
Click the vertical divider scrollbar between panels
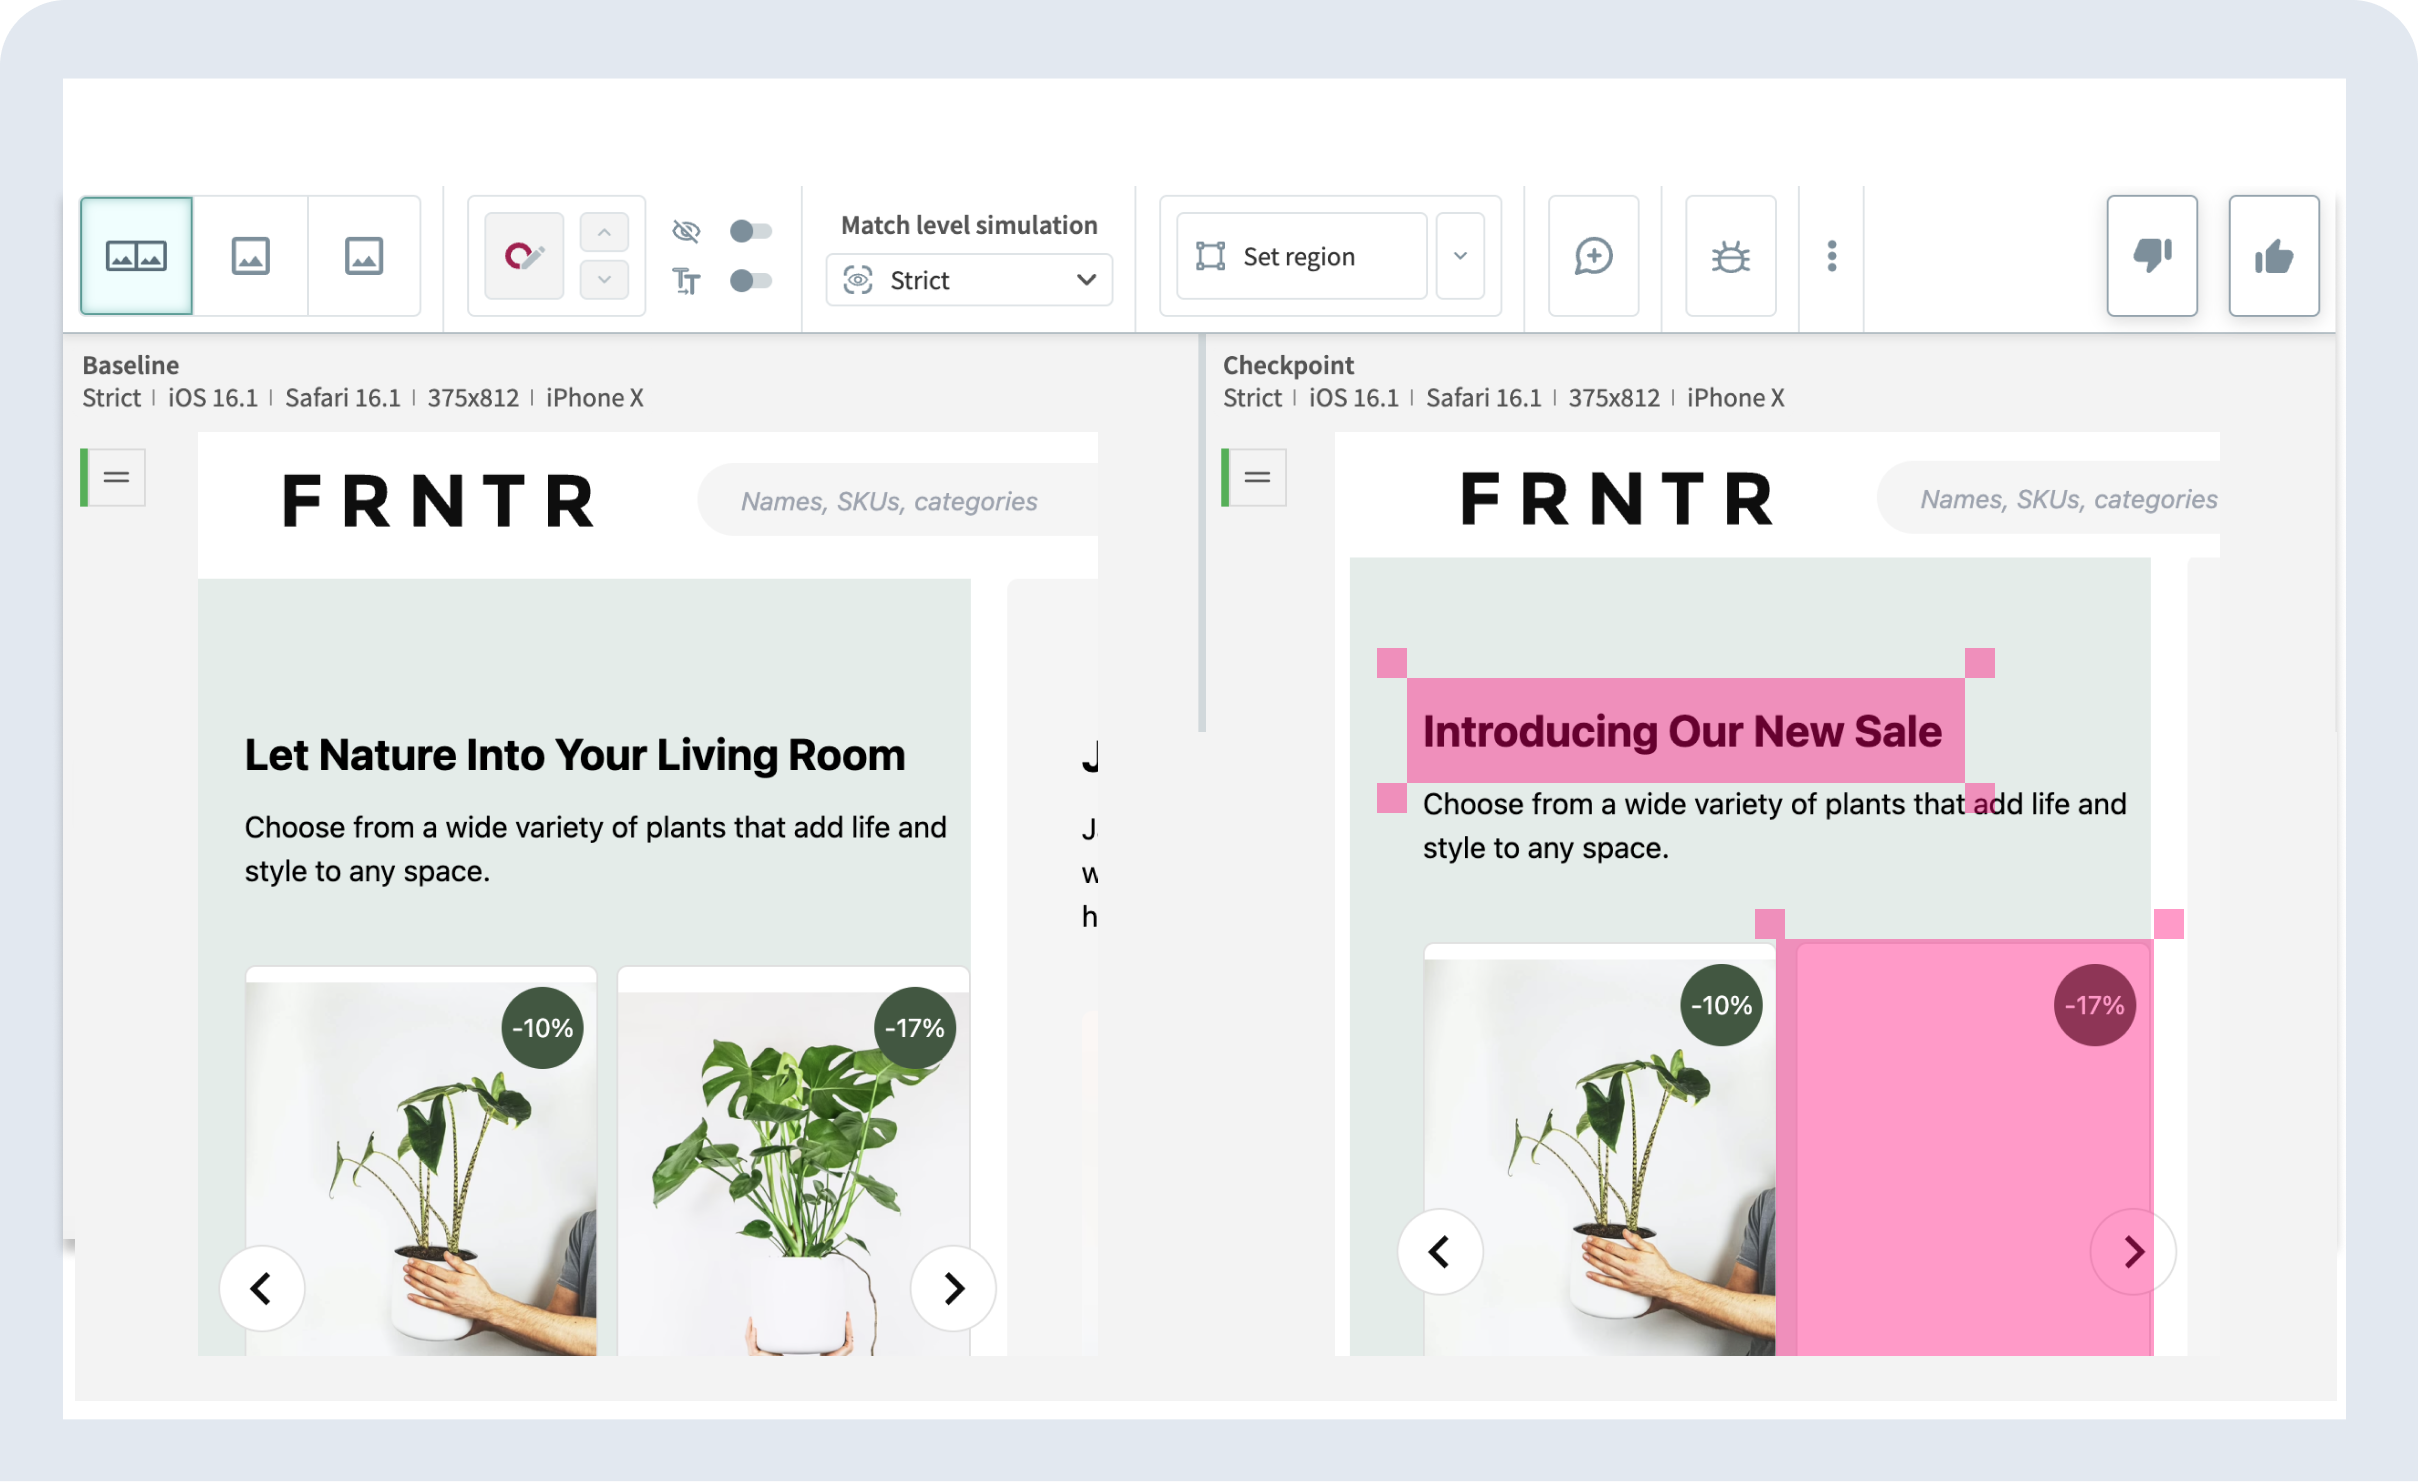pos(1201,533)
